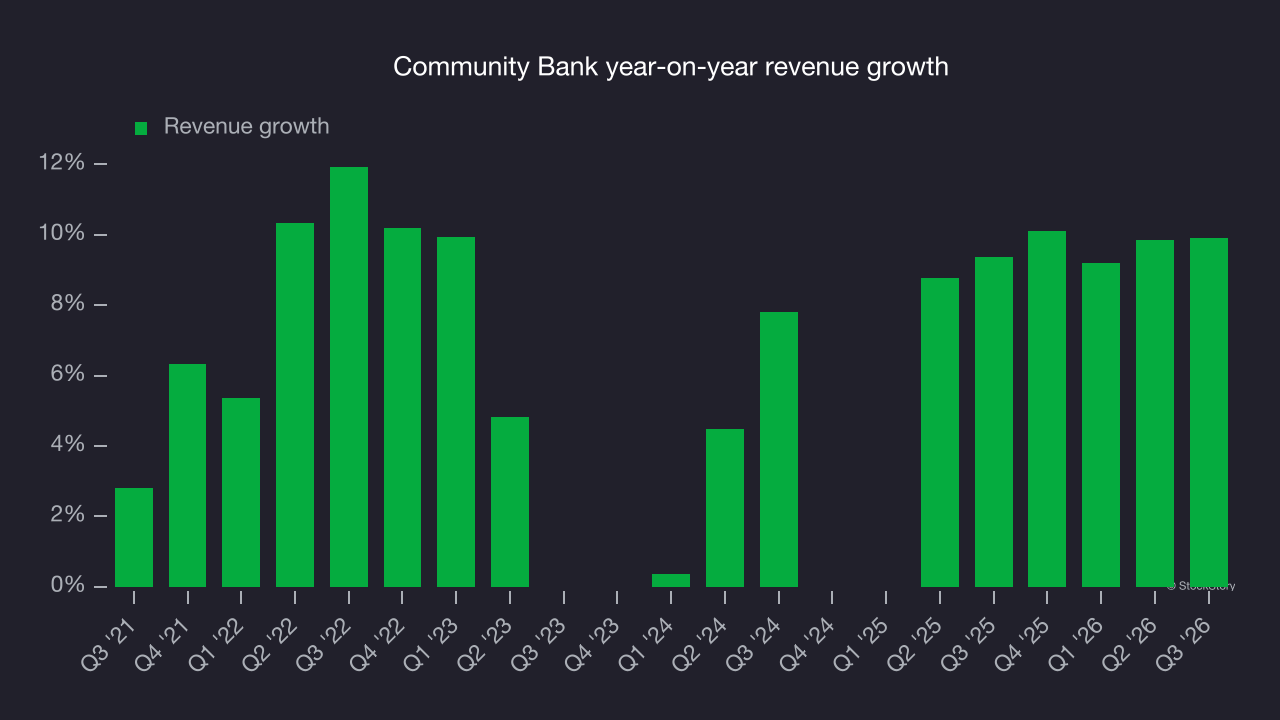The image size is (1280, 720).
Task: Click the Revenue growth legend label
Action: (x=246, y=127)
